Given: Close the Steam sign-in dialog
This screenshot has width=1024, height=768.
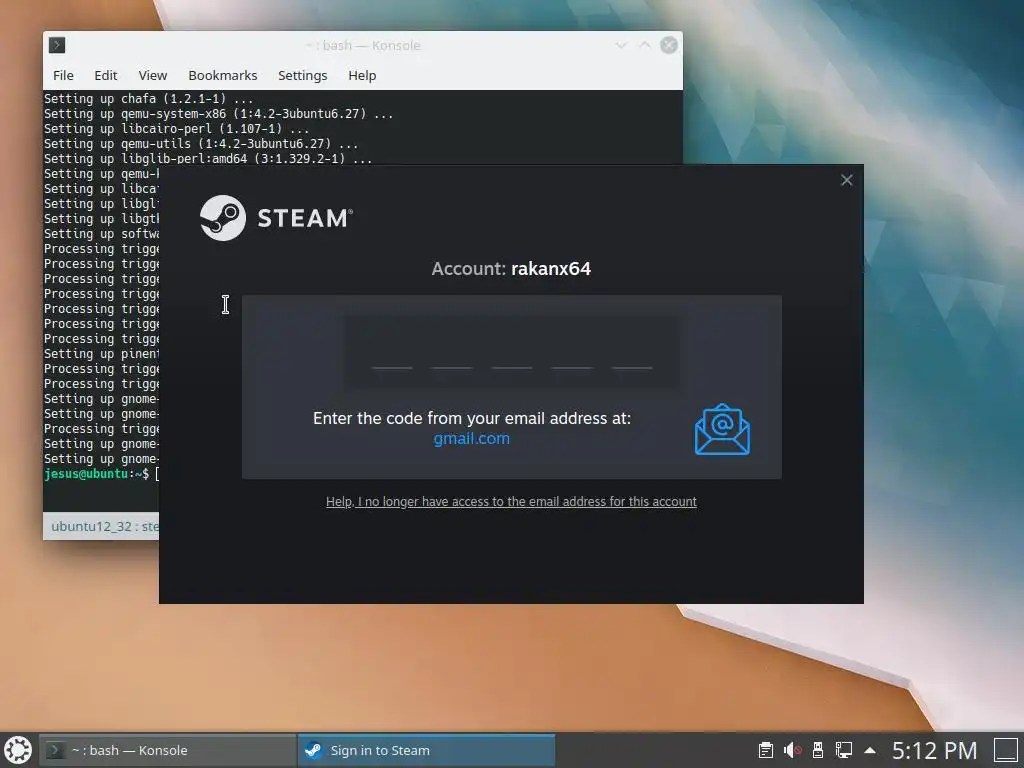Looking at the screenshot, I should coord(846,180).
